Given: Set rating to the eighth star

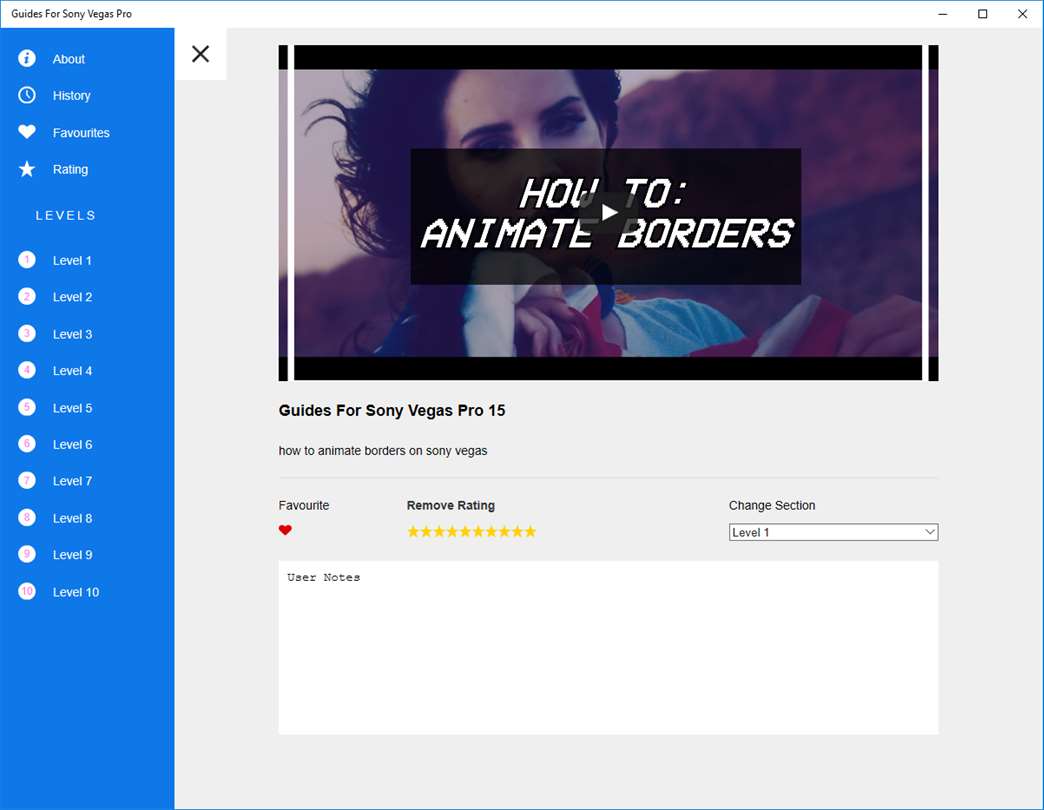Looking at the screenshot, I should (x=504, y=531).
